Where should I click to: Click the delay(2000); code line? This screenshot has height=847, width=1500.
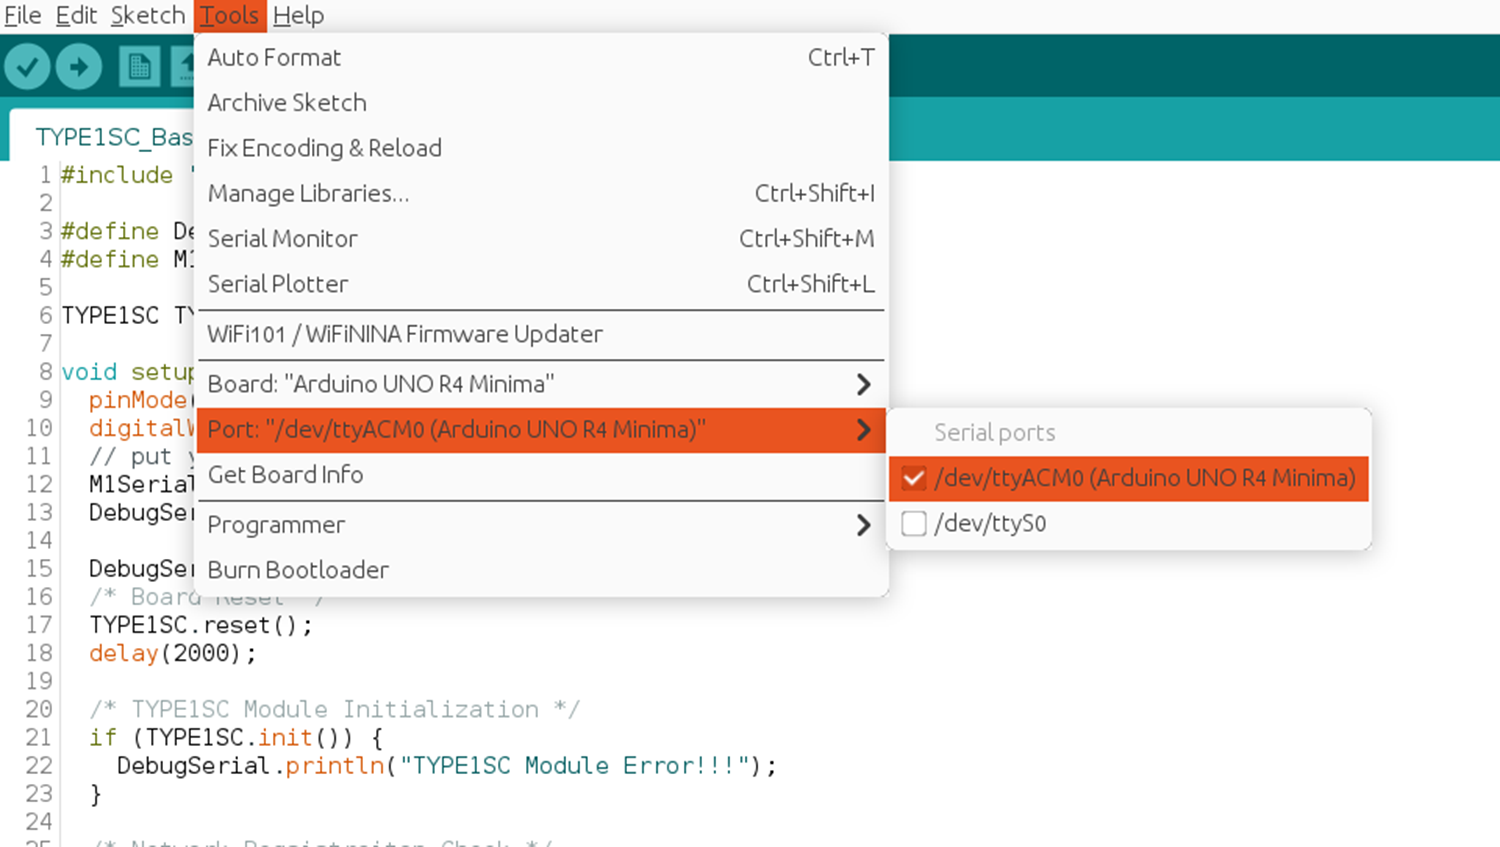point(173,654)
